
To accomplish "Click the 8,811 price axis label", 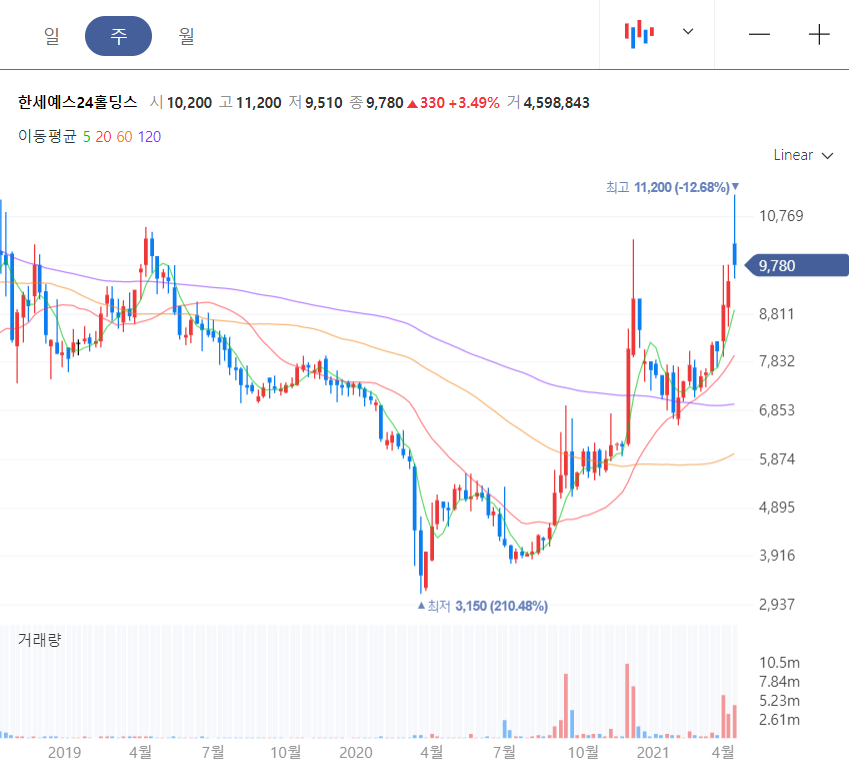I will click(776, 314).
